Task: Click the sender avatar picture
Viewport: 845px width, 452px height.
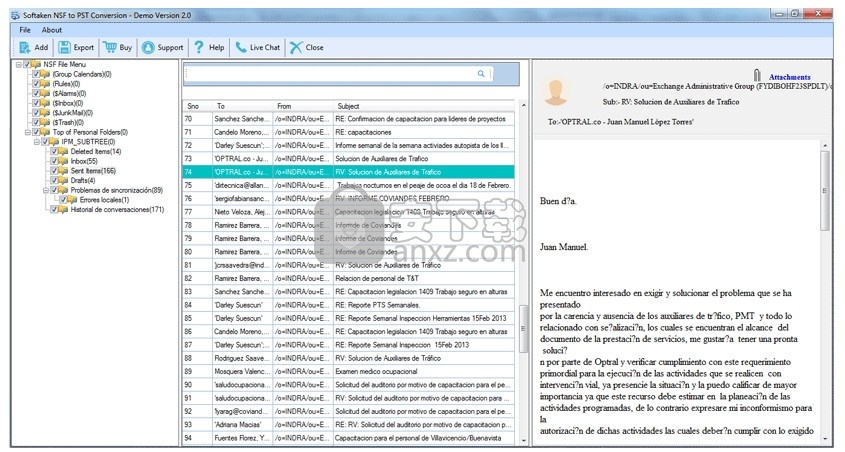Action: coord(556,92)
